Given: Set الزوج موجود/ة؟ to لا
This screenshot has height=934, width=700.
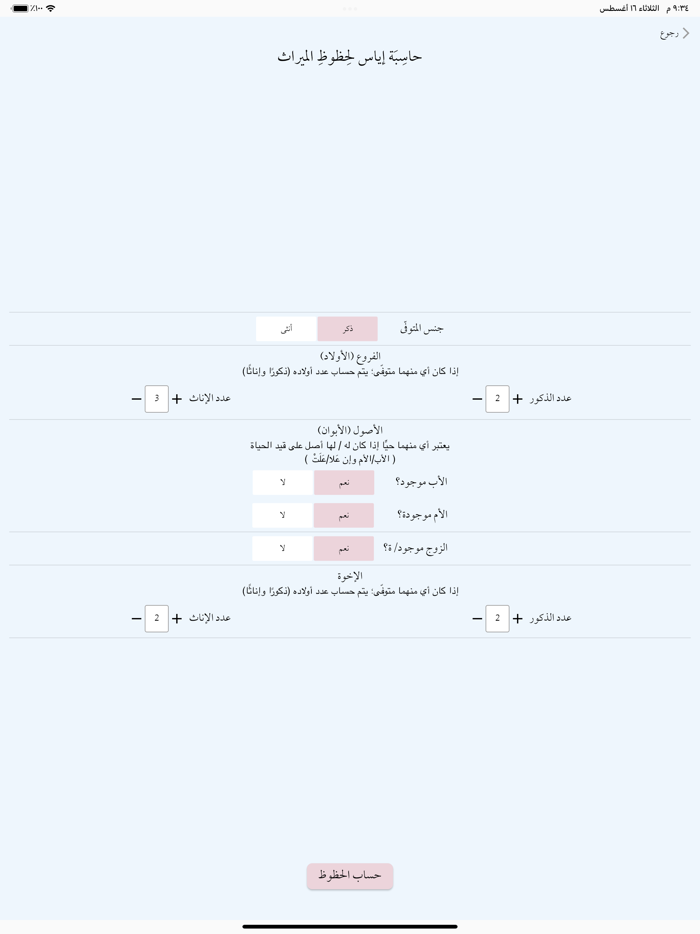Looking at the screenshot, I should click(282, 548).
